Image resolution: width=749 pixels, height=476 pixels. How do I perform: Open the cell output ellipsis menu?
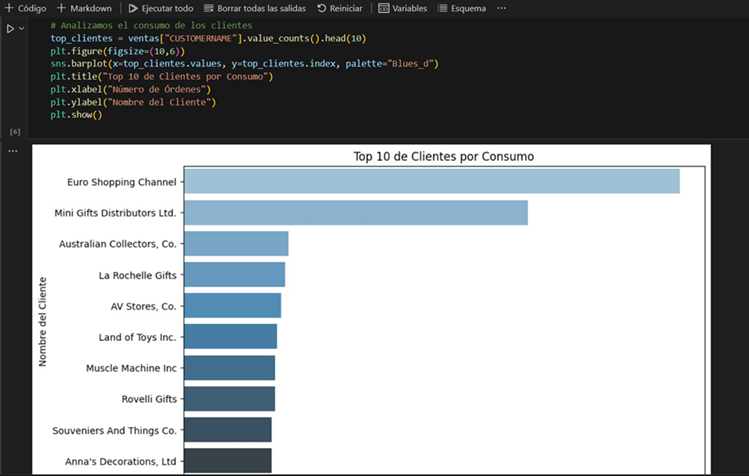12,151
